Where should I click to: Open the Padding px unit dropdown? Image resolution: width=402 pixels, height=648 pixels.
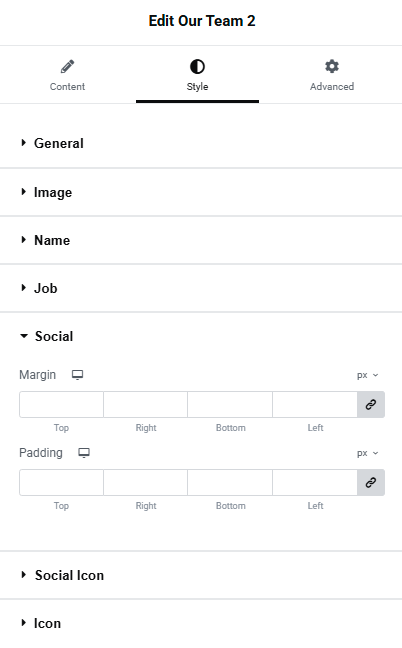(x=367, y=453)
